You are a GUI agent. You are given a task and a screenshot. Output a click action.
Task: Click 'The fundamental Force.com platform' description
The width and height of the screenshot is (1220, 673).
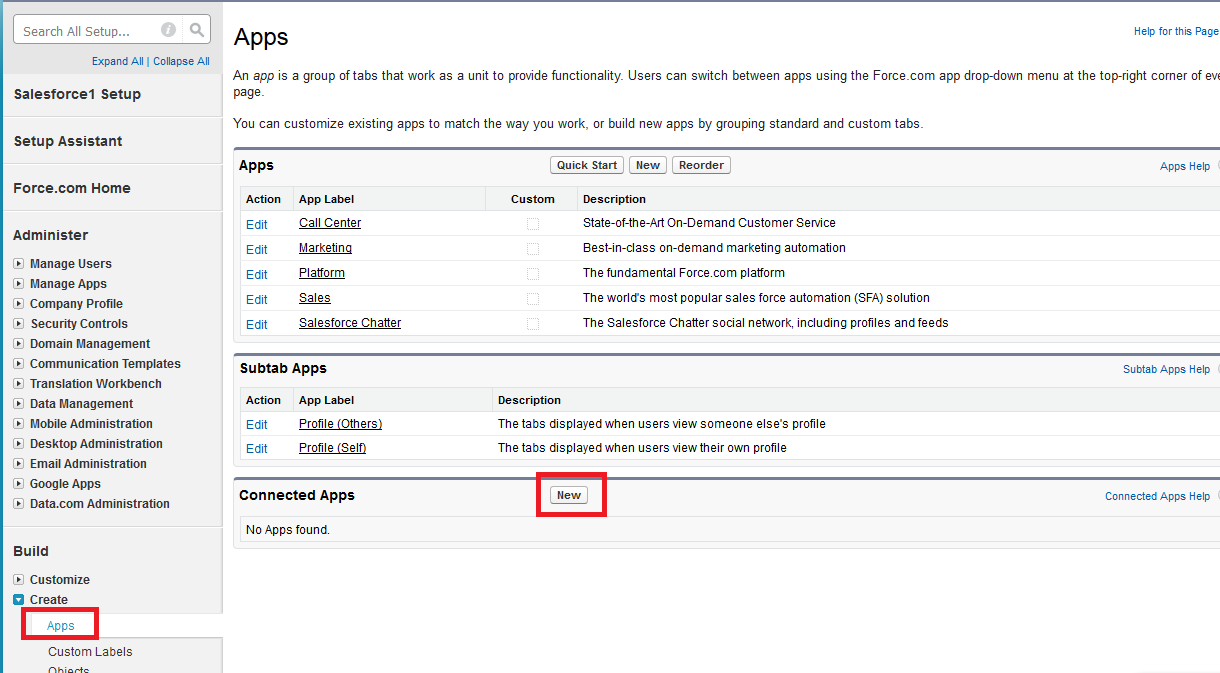(x=684, y=273)
